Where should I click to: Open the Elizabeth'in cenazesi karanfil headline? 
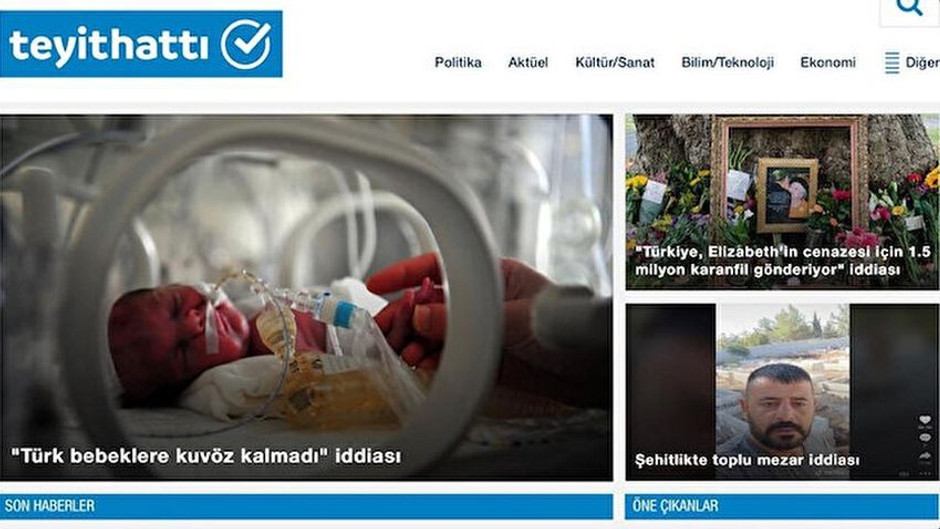coord(782,261)
